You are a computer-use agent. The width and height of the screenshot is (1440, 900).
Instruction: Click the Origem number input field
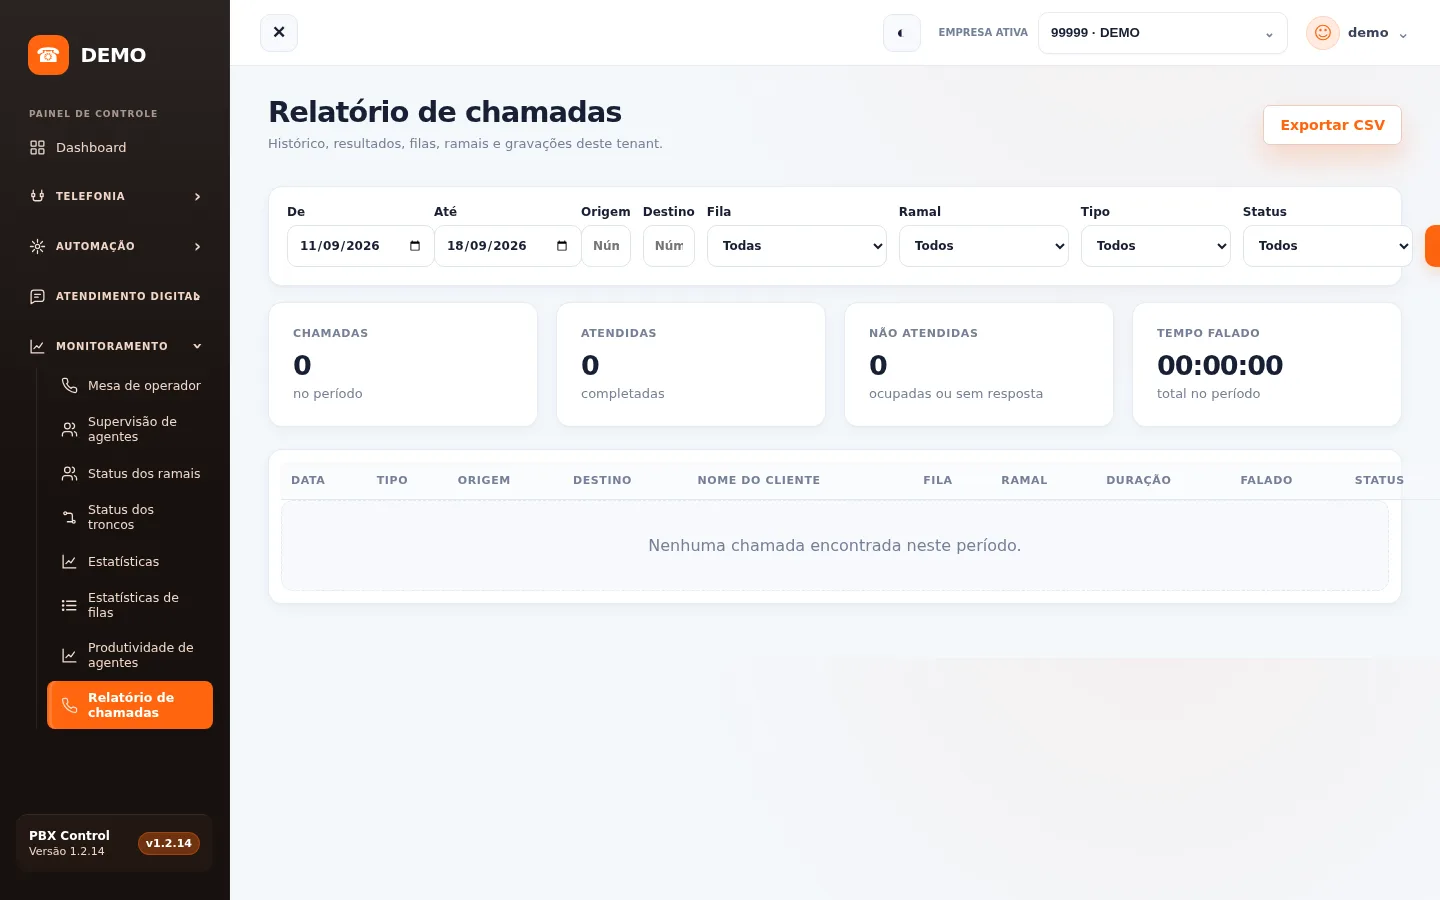pyautogui.click(x=606, y=246)
